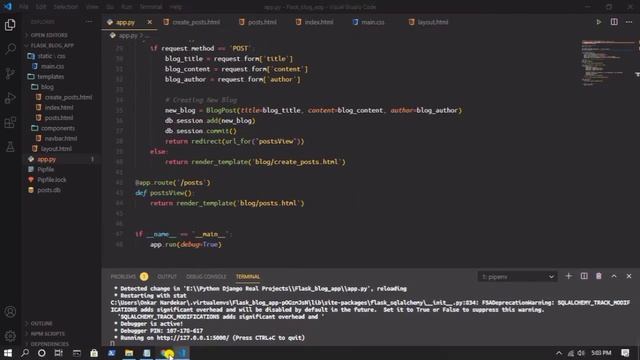Open Task View on taskbar
Screen dimensions: 640x360
click(59, 353)
